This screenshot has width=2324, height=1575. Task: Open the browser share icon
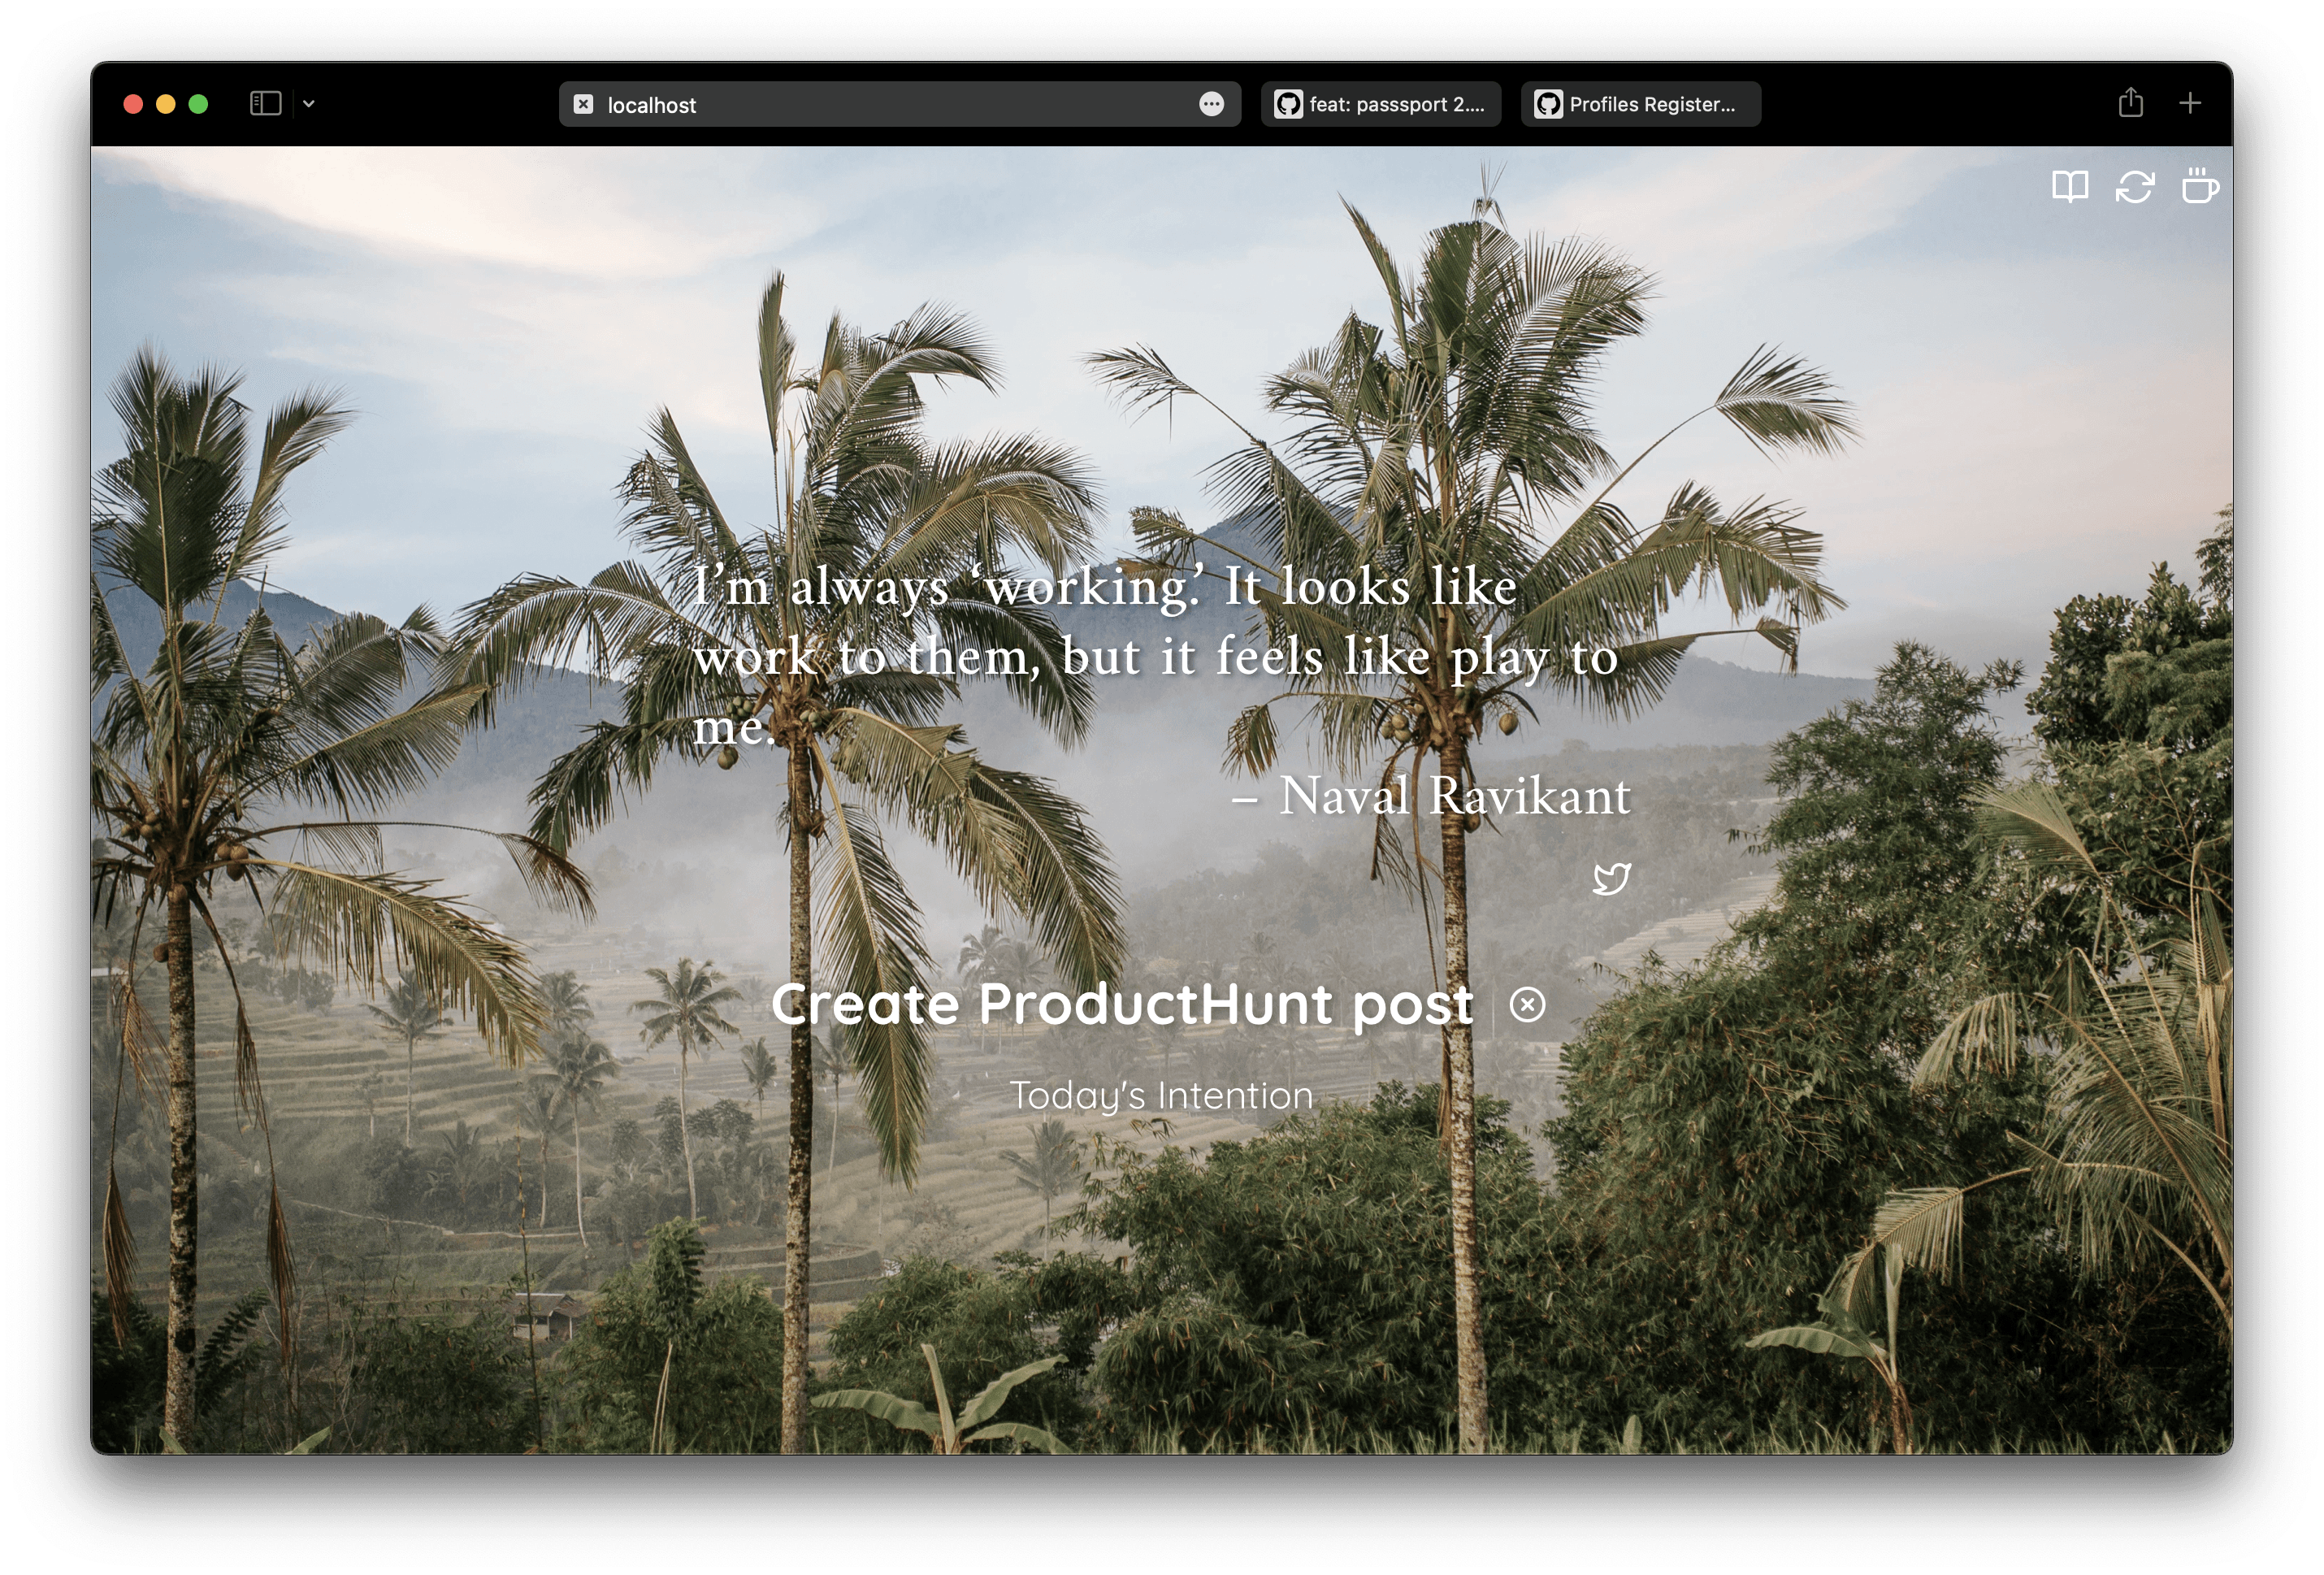tap(2130, 103)
